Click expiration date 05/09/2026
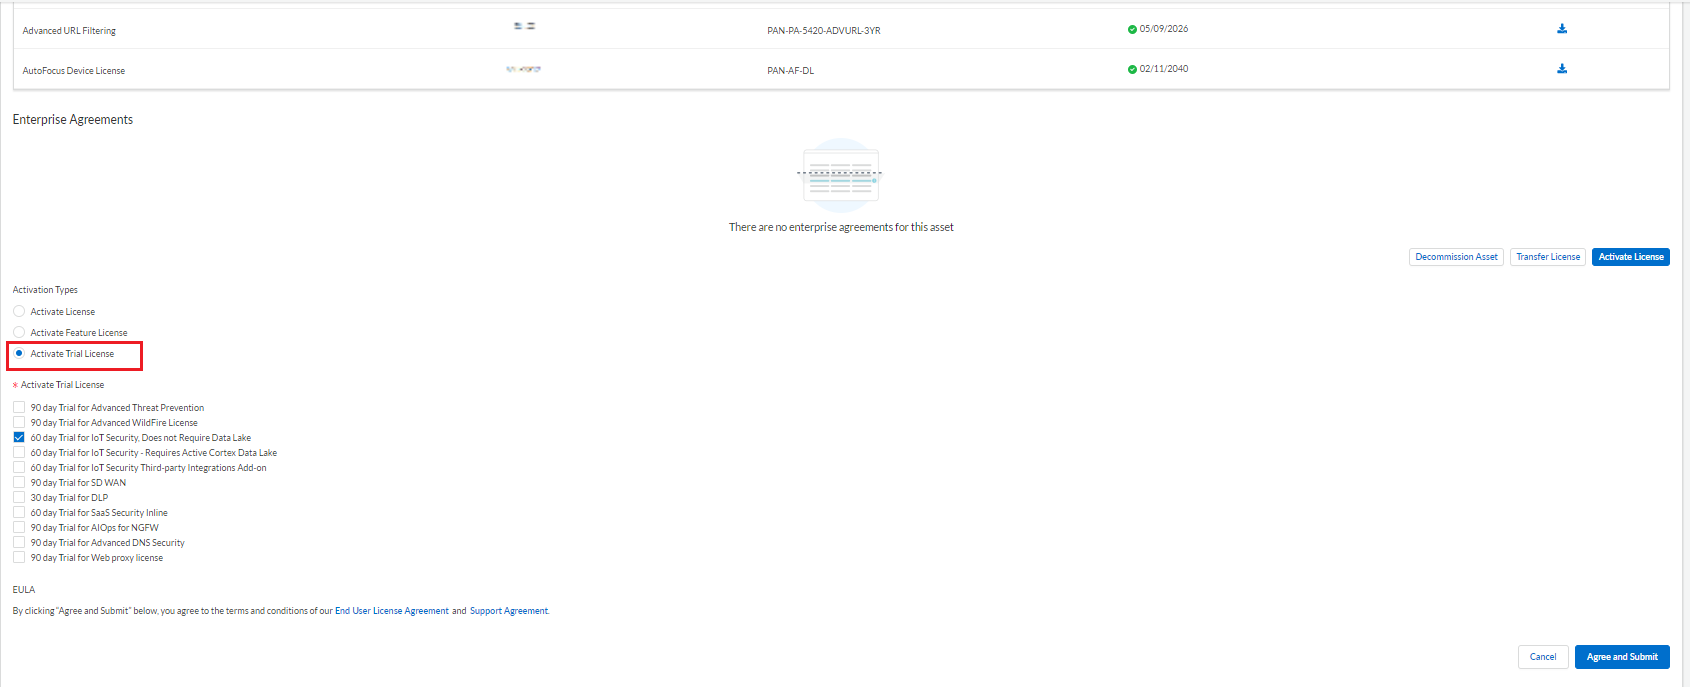This screenshot has width=1690, height=687. [x=1164, y=29]
